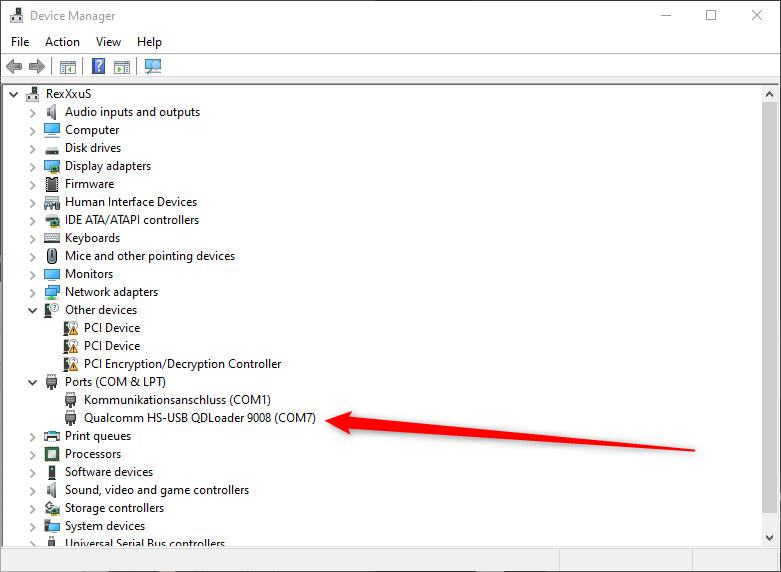Maximize the Device Manager window

711,15
